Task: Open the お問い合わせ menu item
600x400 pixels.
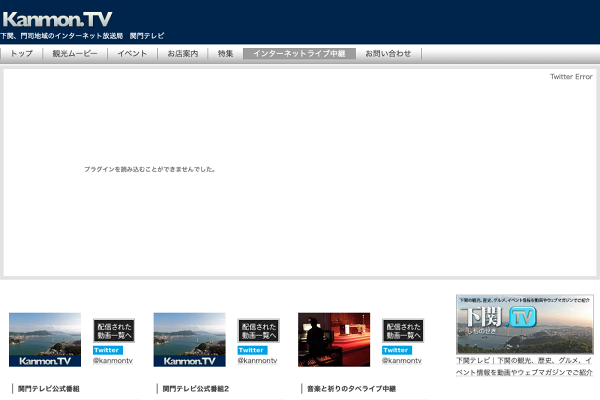Action: pos(388,54)
